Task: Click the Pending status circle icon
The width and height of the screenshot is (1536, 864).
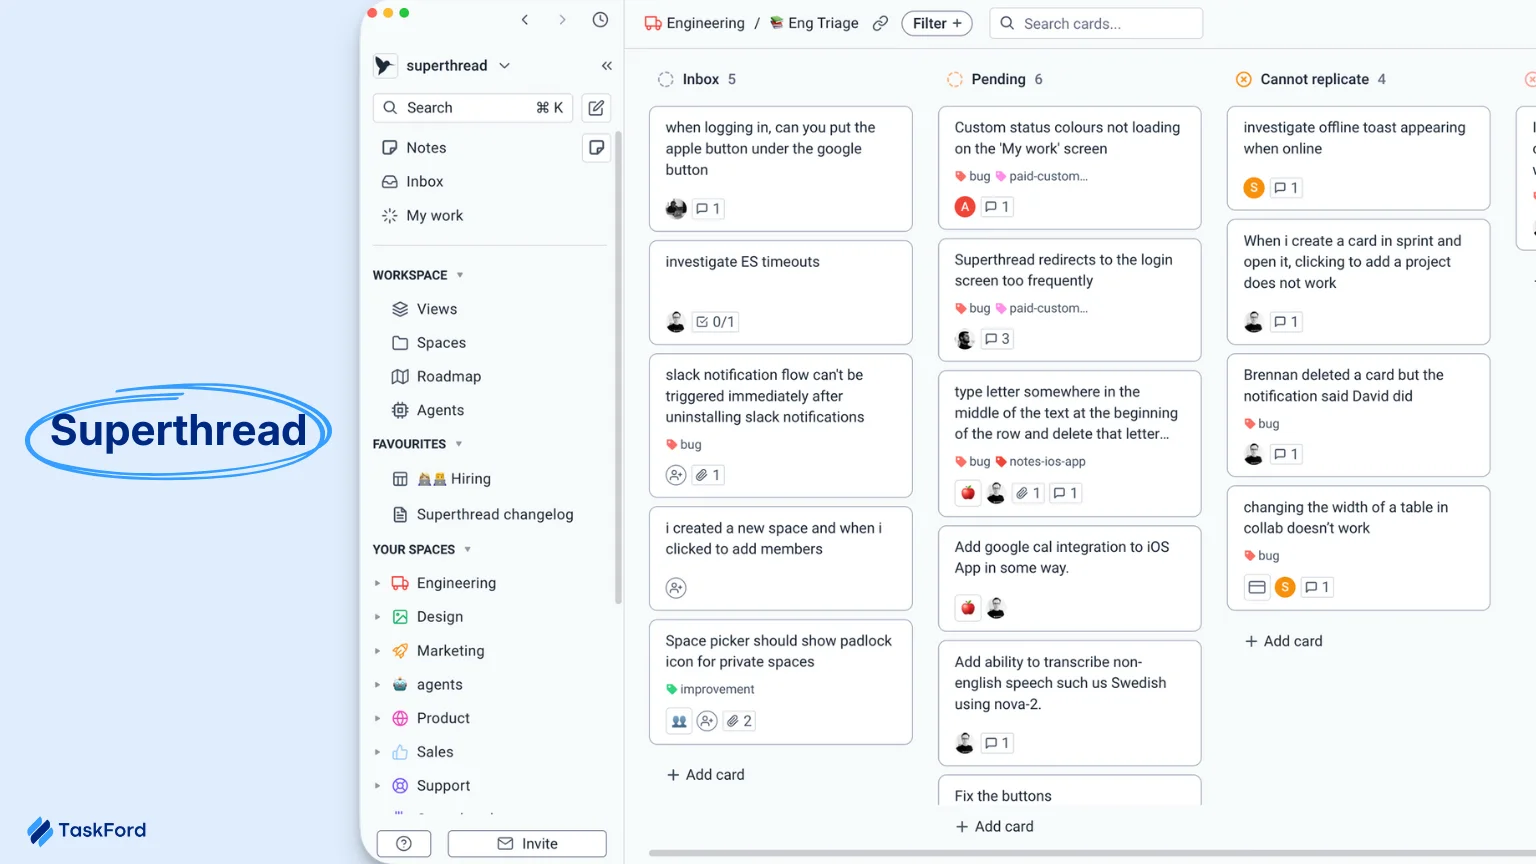Action: pos(955,79)
